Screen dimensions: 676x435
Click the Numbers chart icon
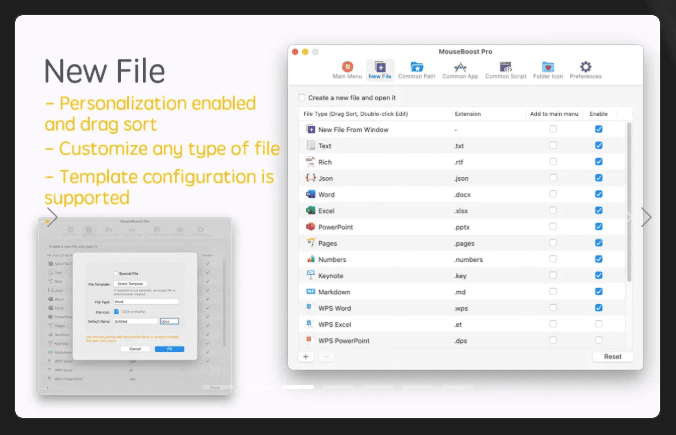(310, 259)
